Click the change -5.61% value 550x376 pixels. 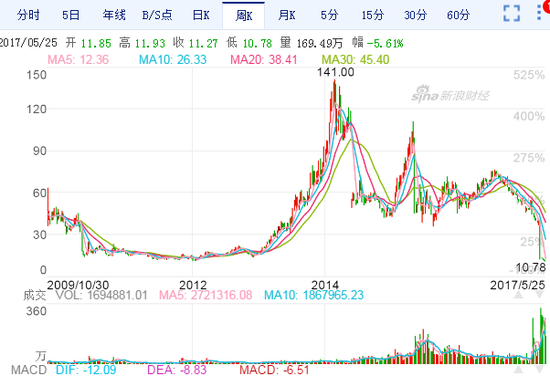(x=385, y=43)
